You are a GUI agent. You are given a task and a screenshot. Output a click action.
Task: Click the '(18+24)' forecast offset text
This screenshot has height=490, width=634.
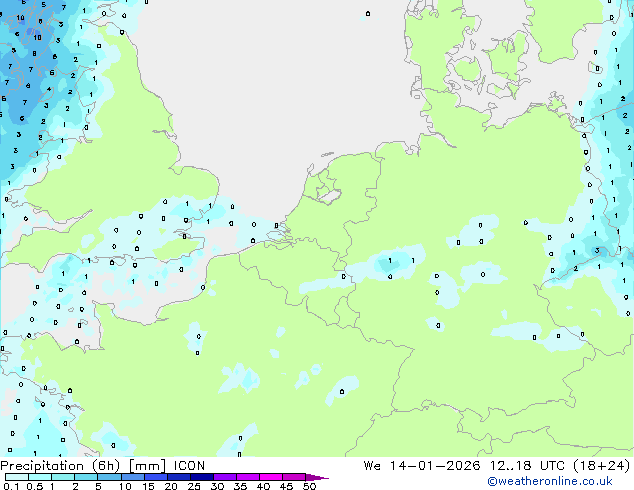tap(602, 466)
